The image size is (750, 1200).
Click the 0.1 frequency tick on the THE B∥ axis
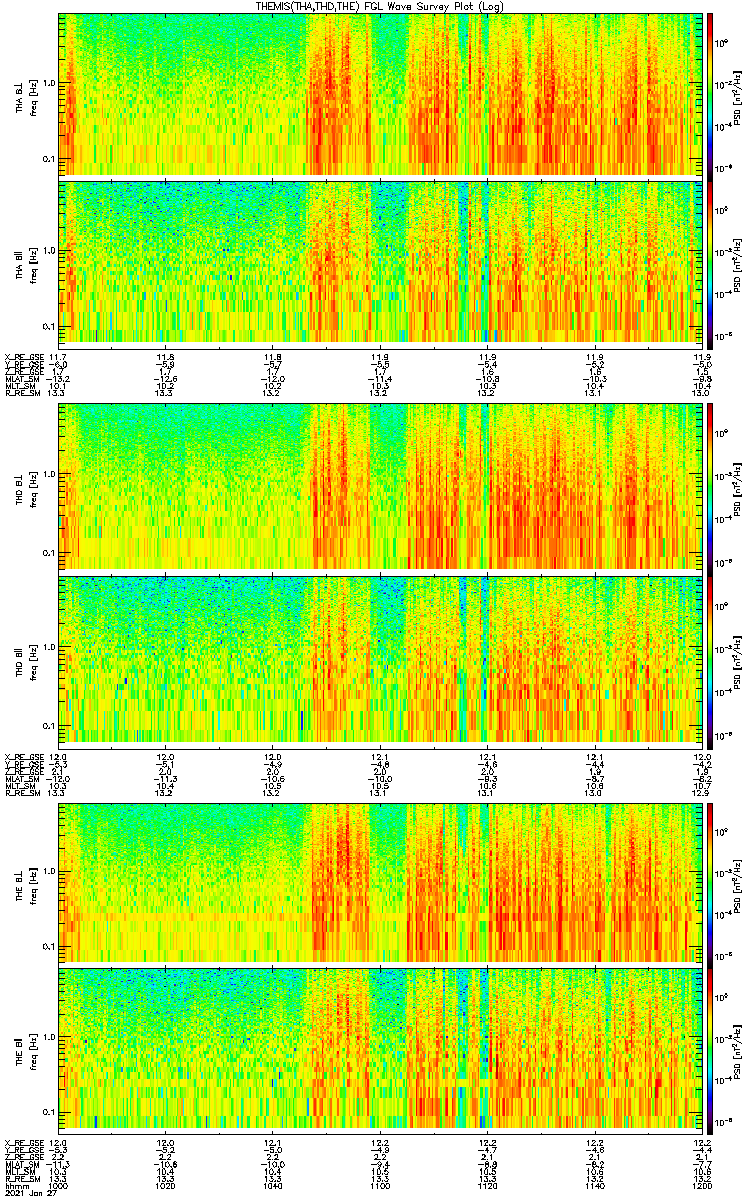(50, 1113)
